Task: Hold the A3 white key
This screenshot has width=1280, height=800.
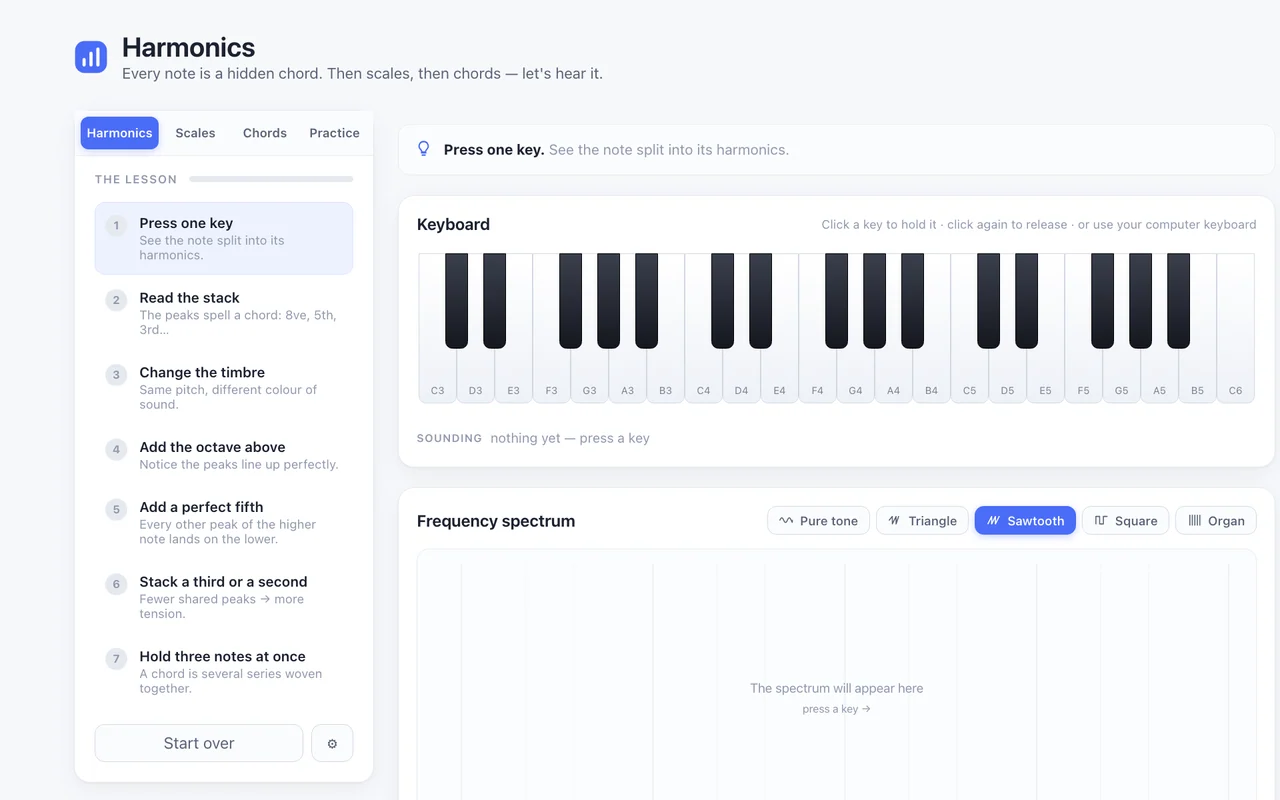Action: [x=627, y=375]
